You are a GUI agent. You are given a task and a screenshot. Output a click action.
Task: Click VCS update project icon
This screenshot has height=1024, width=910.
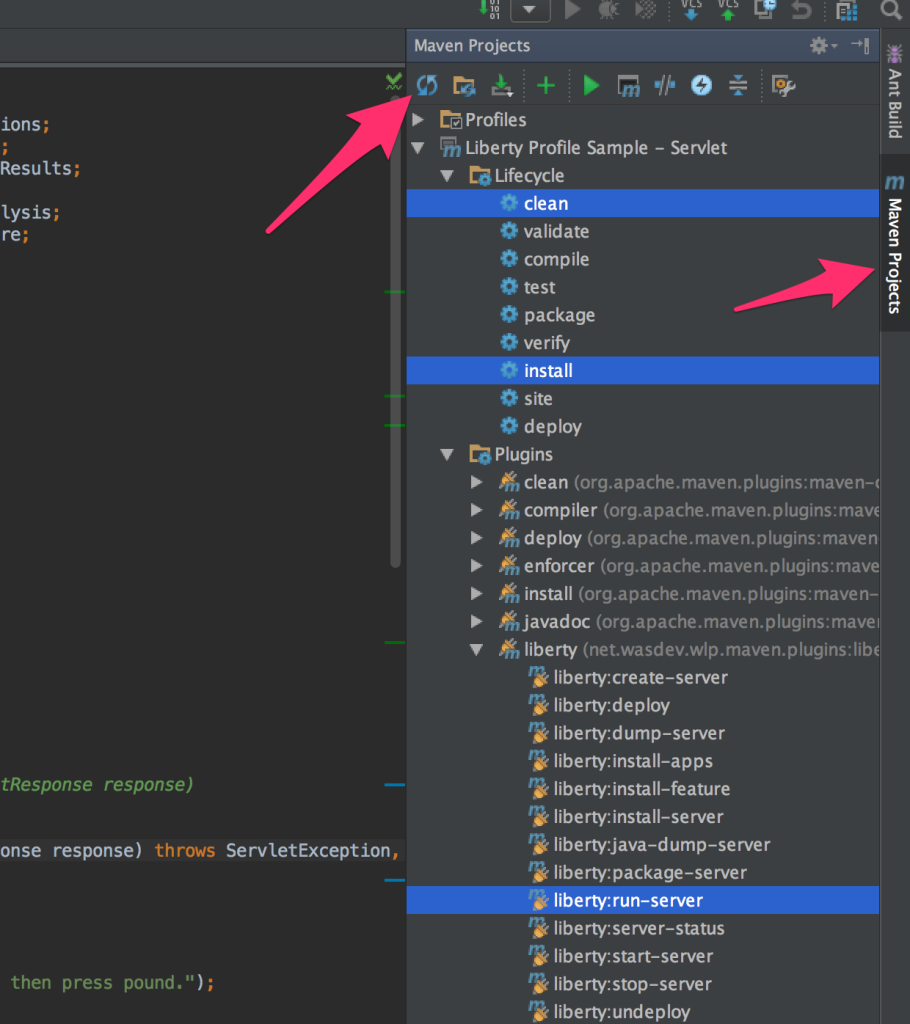click(691, 10)
